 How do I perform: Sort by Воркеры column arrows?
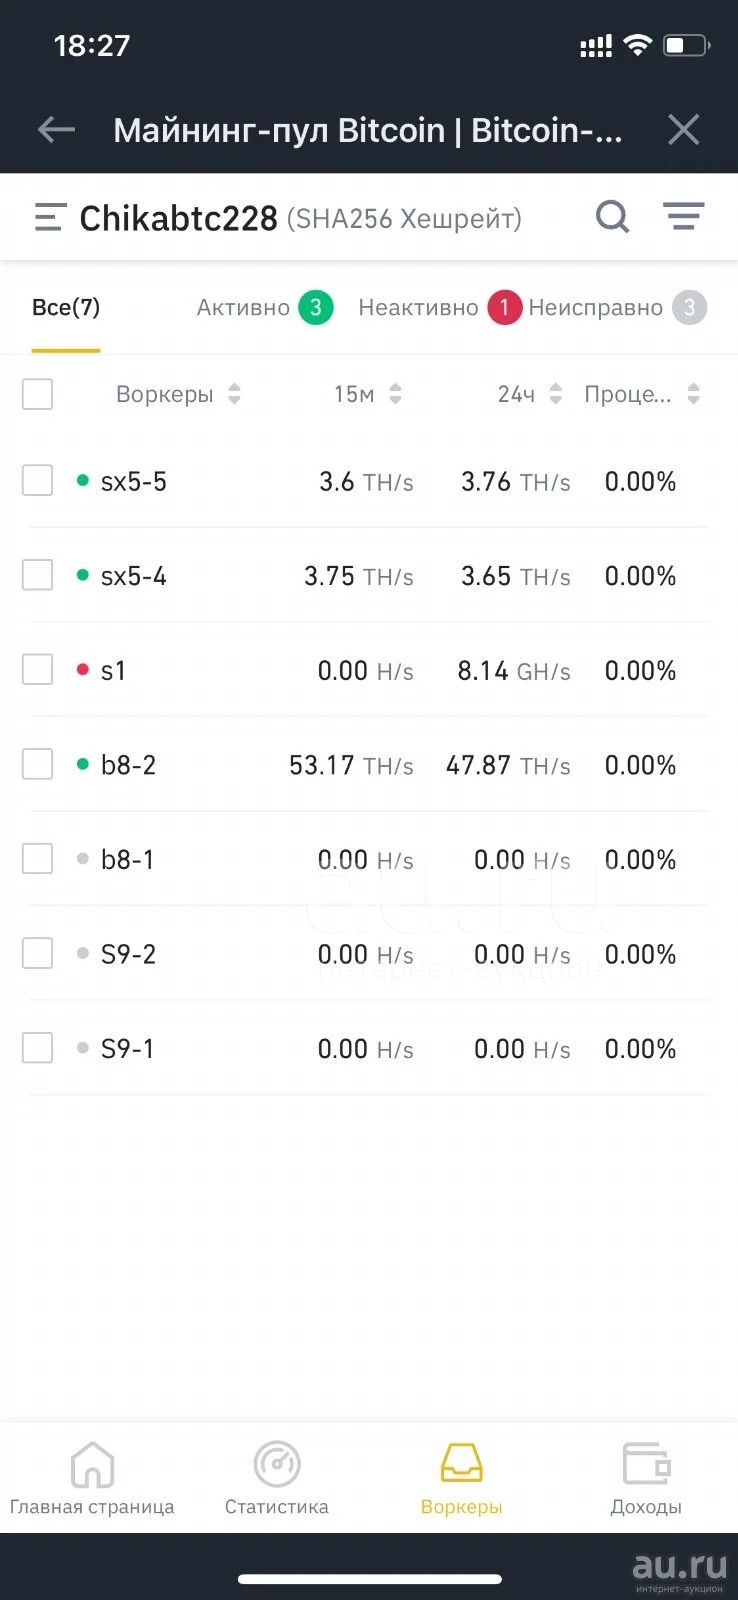234,394
